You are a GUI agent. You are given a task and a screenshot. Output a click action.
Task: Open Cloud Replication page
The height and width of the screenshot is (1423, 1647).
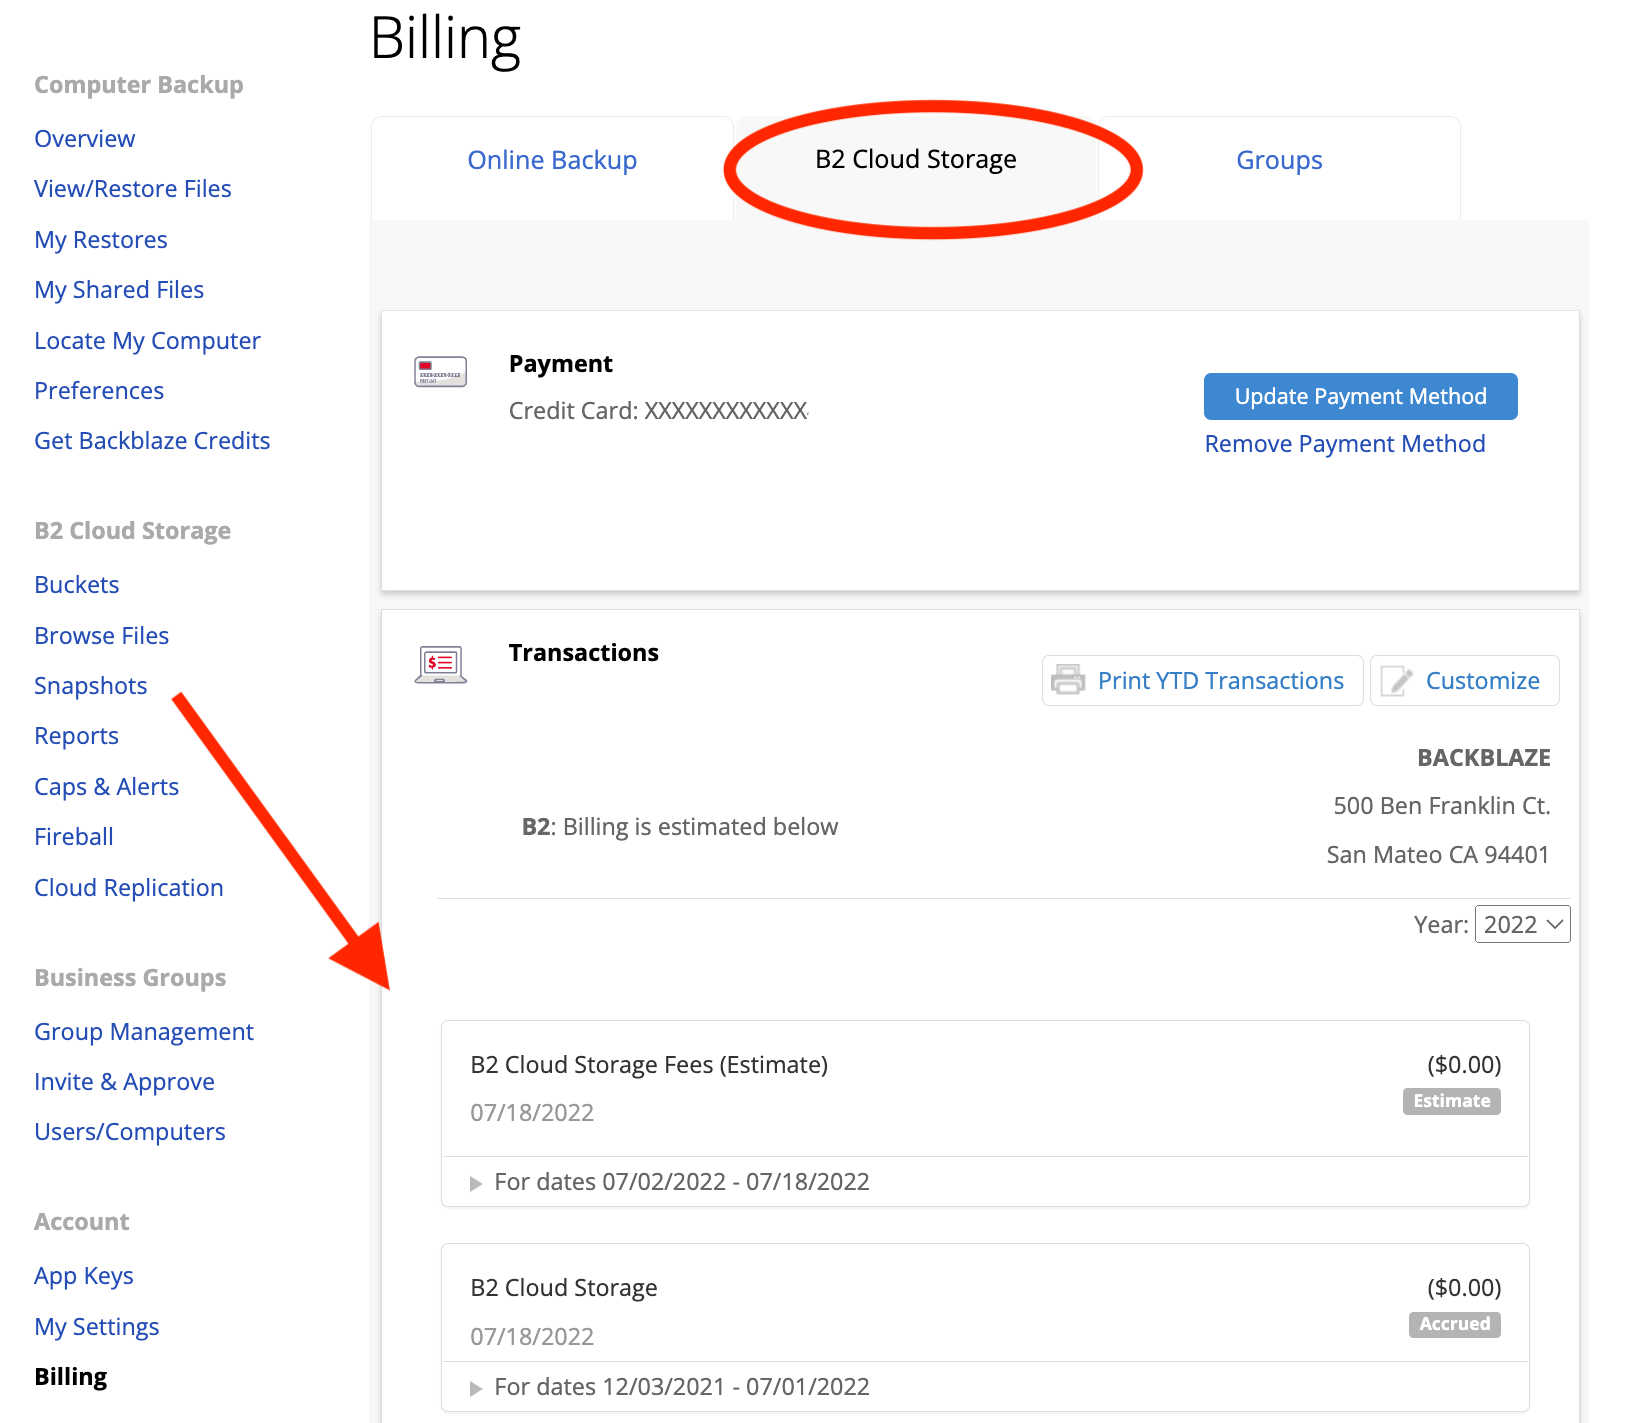click(129, 888)
